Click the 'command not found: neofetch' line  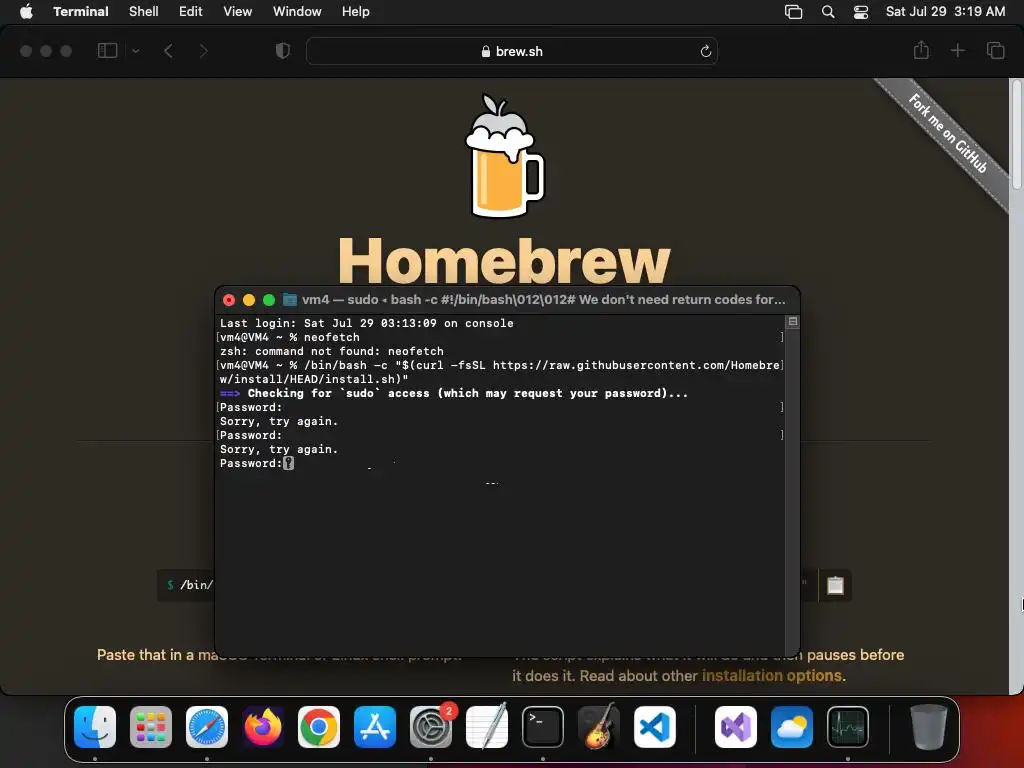click(x=332, y=351)
